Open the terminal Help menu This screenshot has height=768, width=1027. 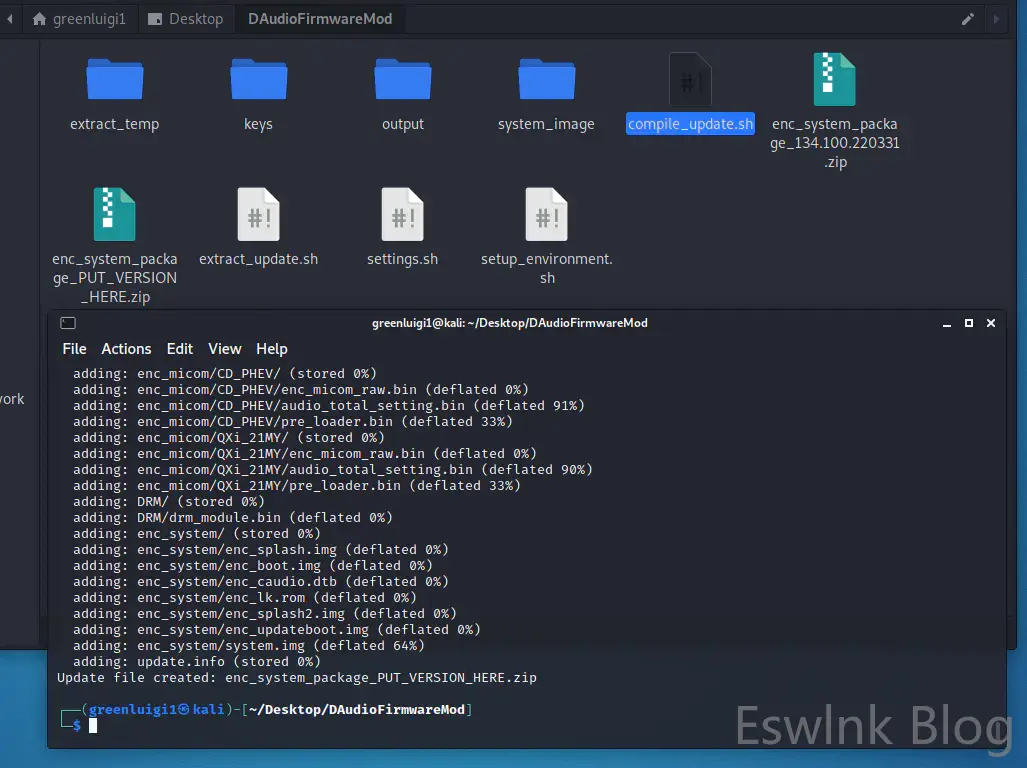click(x=272, y=349)
